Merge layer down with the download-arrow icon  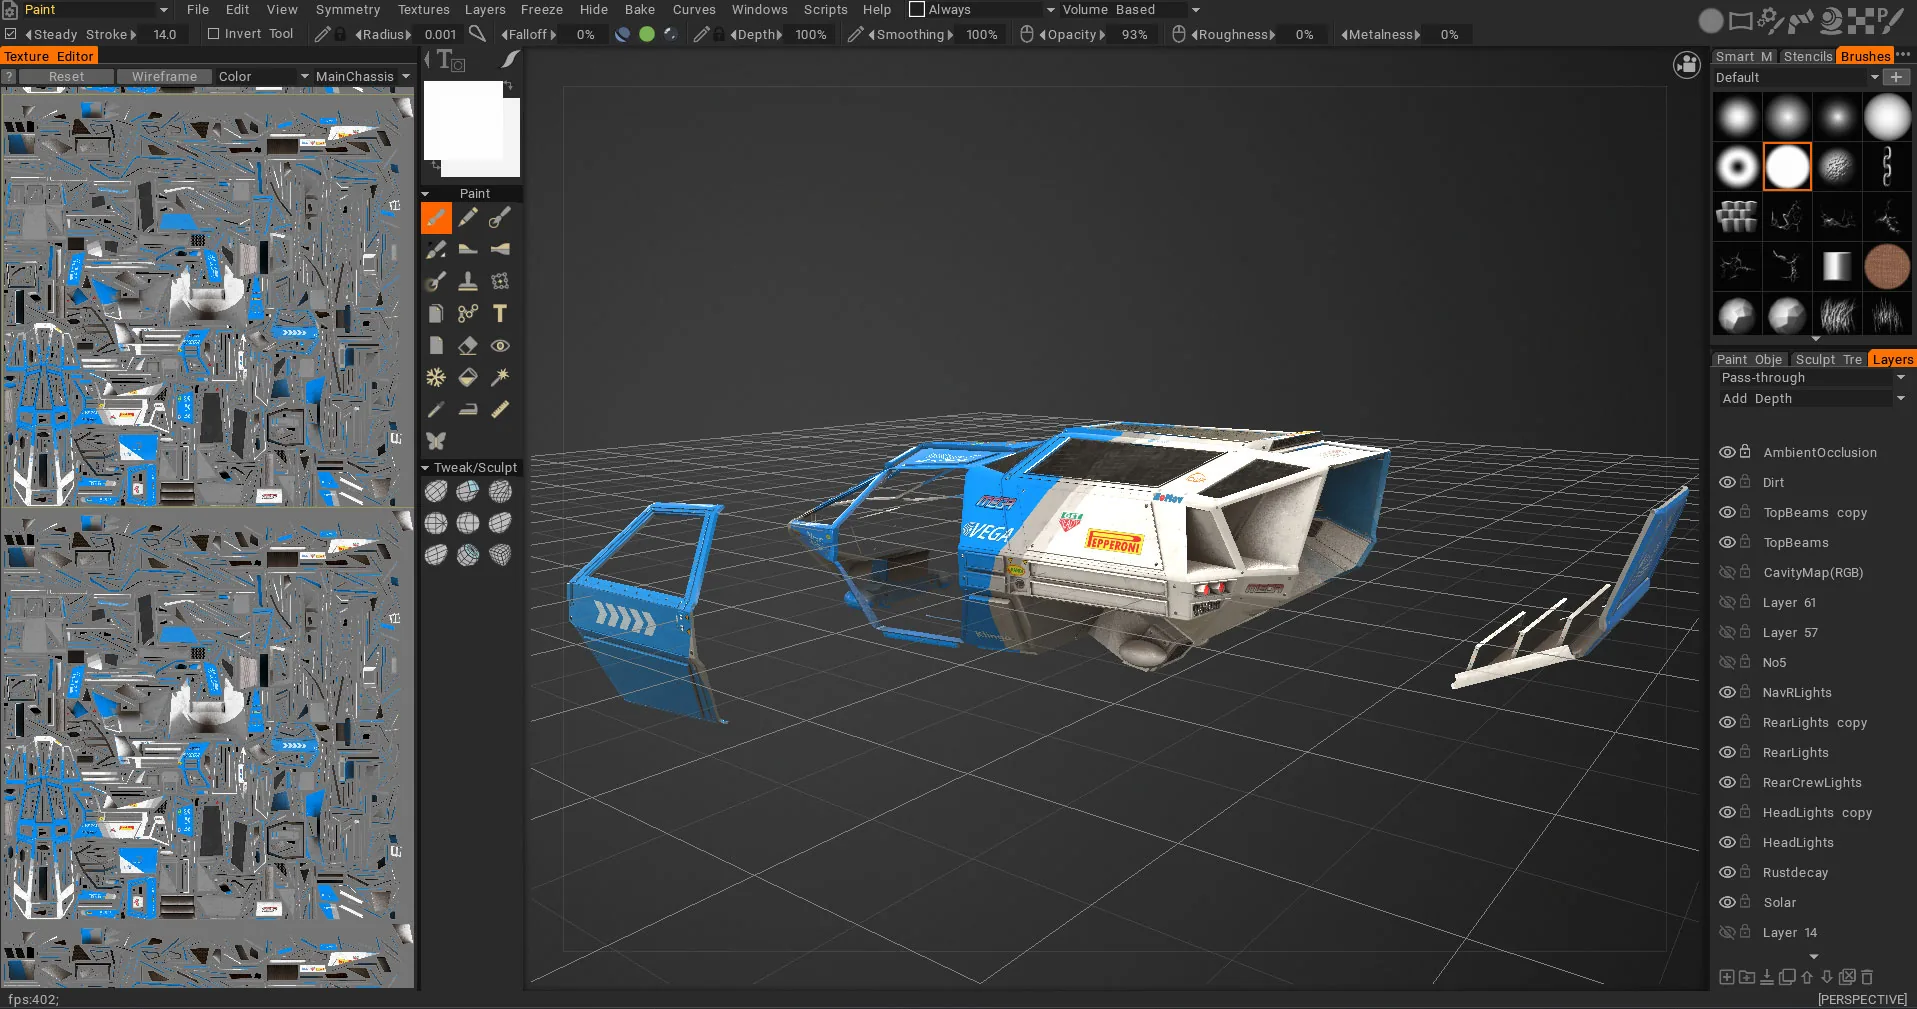1767,977
